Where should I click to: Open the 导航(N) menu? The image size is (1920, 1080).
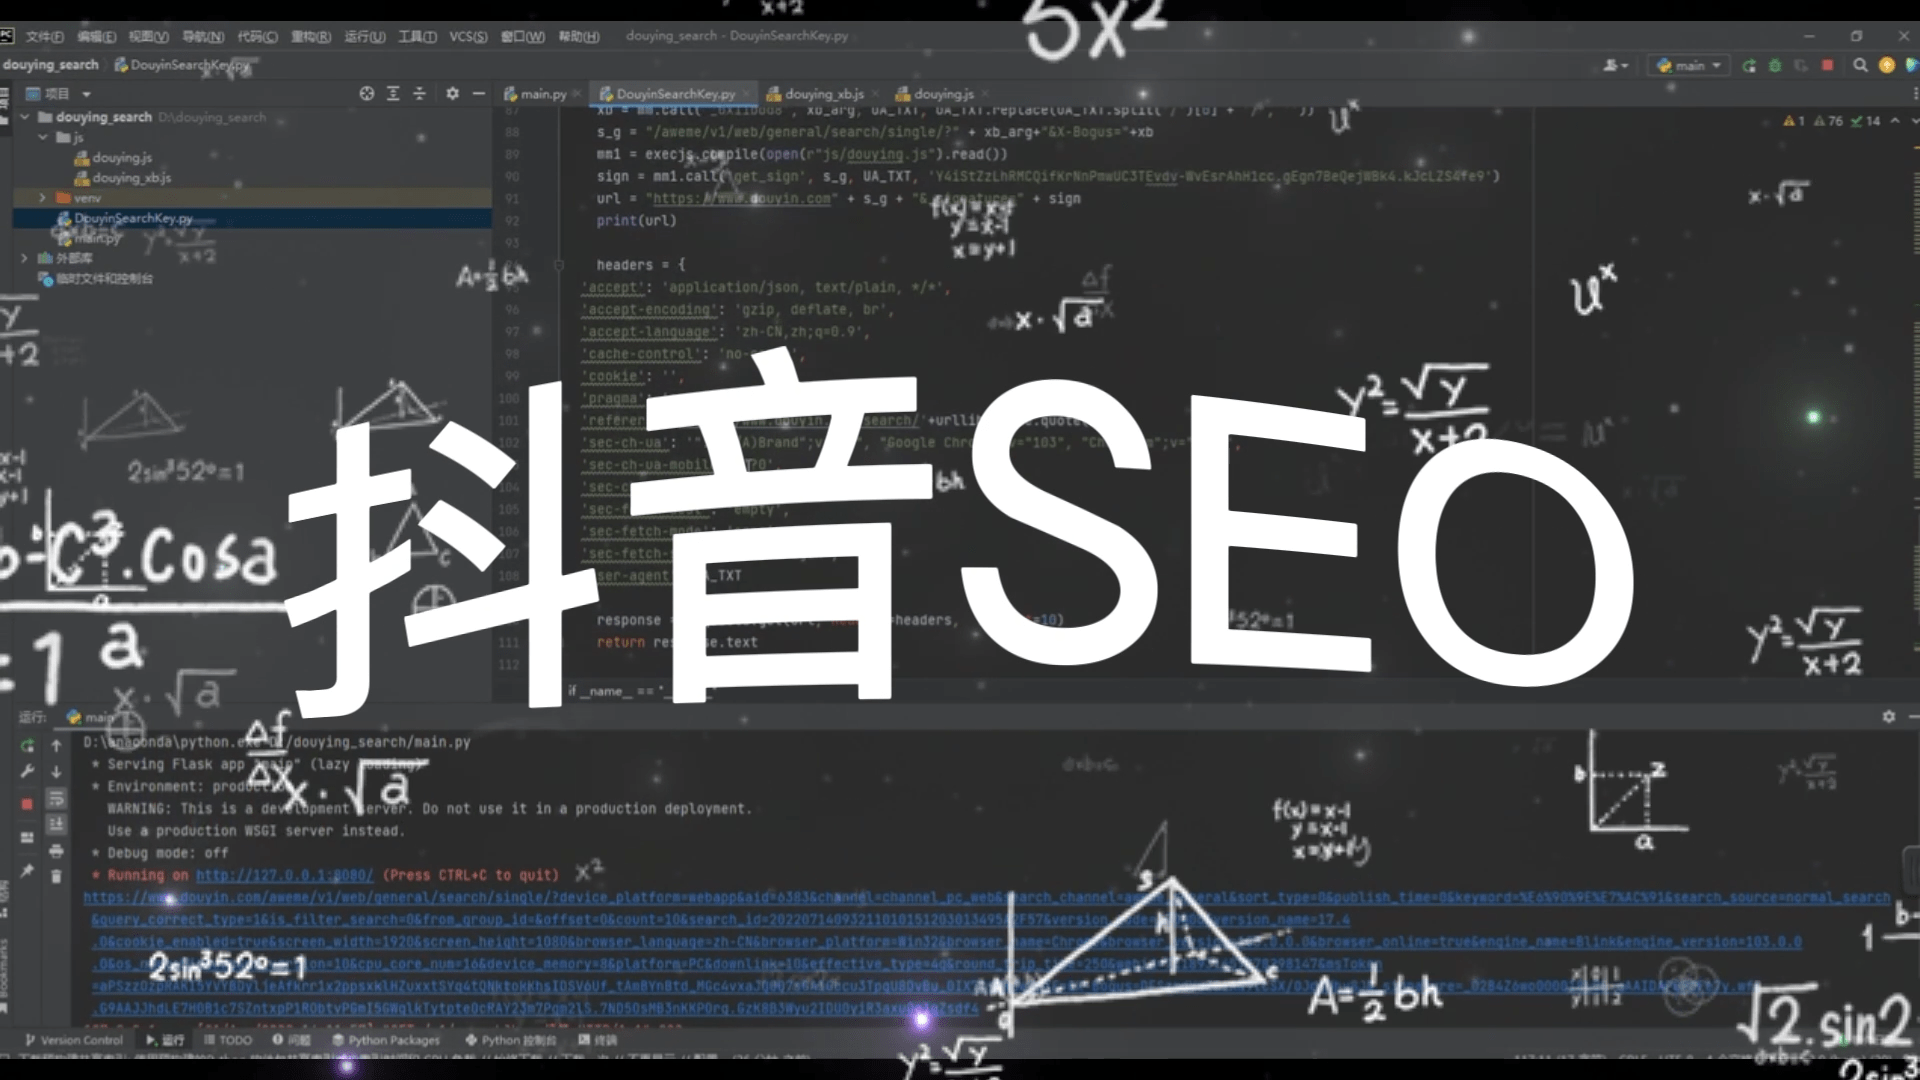[203, 36]
